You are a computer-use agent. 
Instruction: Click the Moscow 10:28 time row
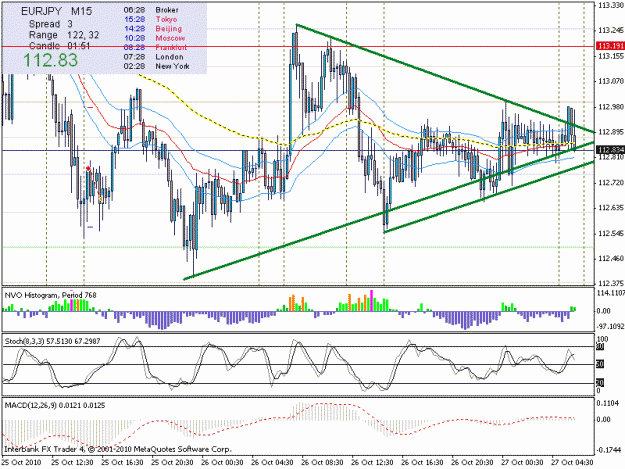(154, 38)
